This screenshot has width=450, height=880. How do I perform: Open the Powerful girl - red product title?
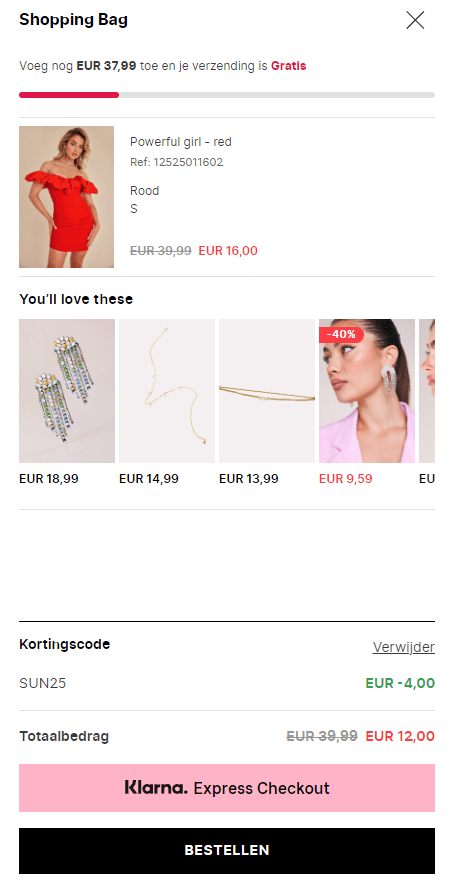(181, 142)
